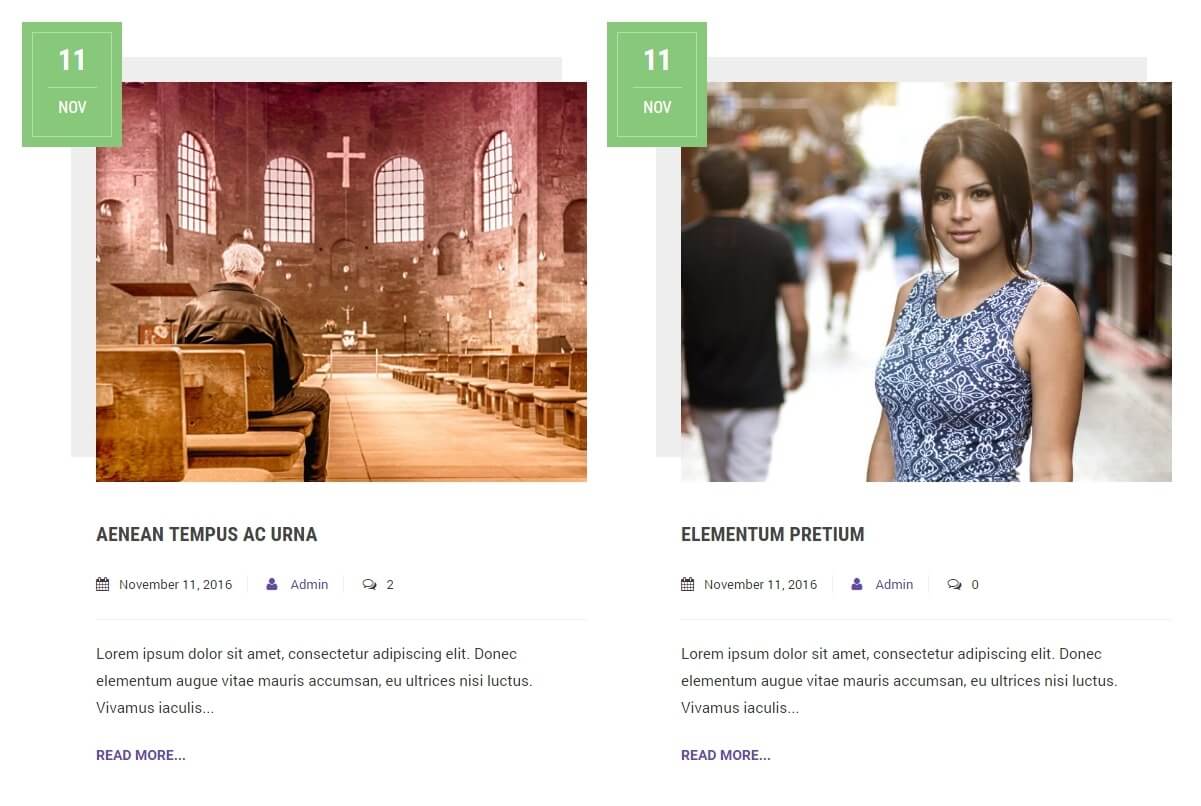Click Read More under Elementum Pretium post
Viewport: 1201px width, 806px height.
click(x=726, y=755)
